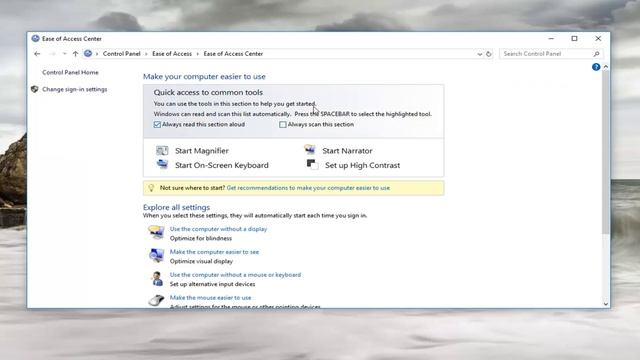Screen dimensions: 640x360
Task: Click the icon for computer without a display
Action: [x=156, y=232]
